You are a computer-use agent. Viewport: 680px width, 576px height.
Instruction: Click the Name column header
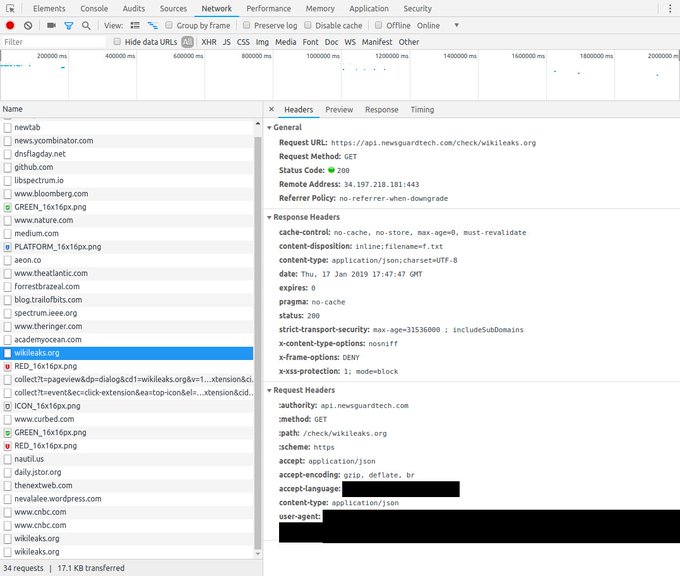point(131,109)
